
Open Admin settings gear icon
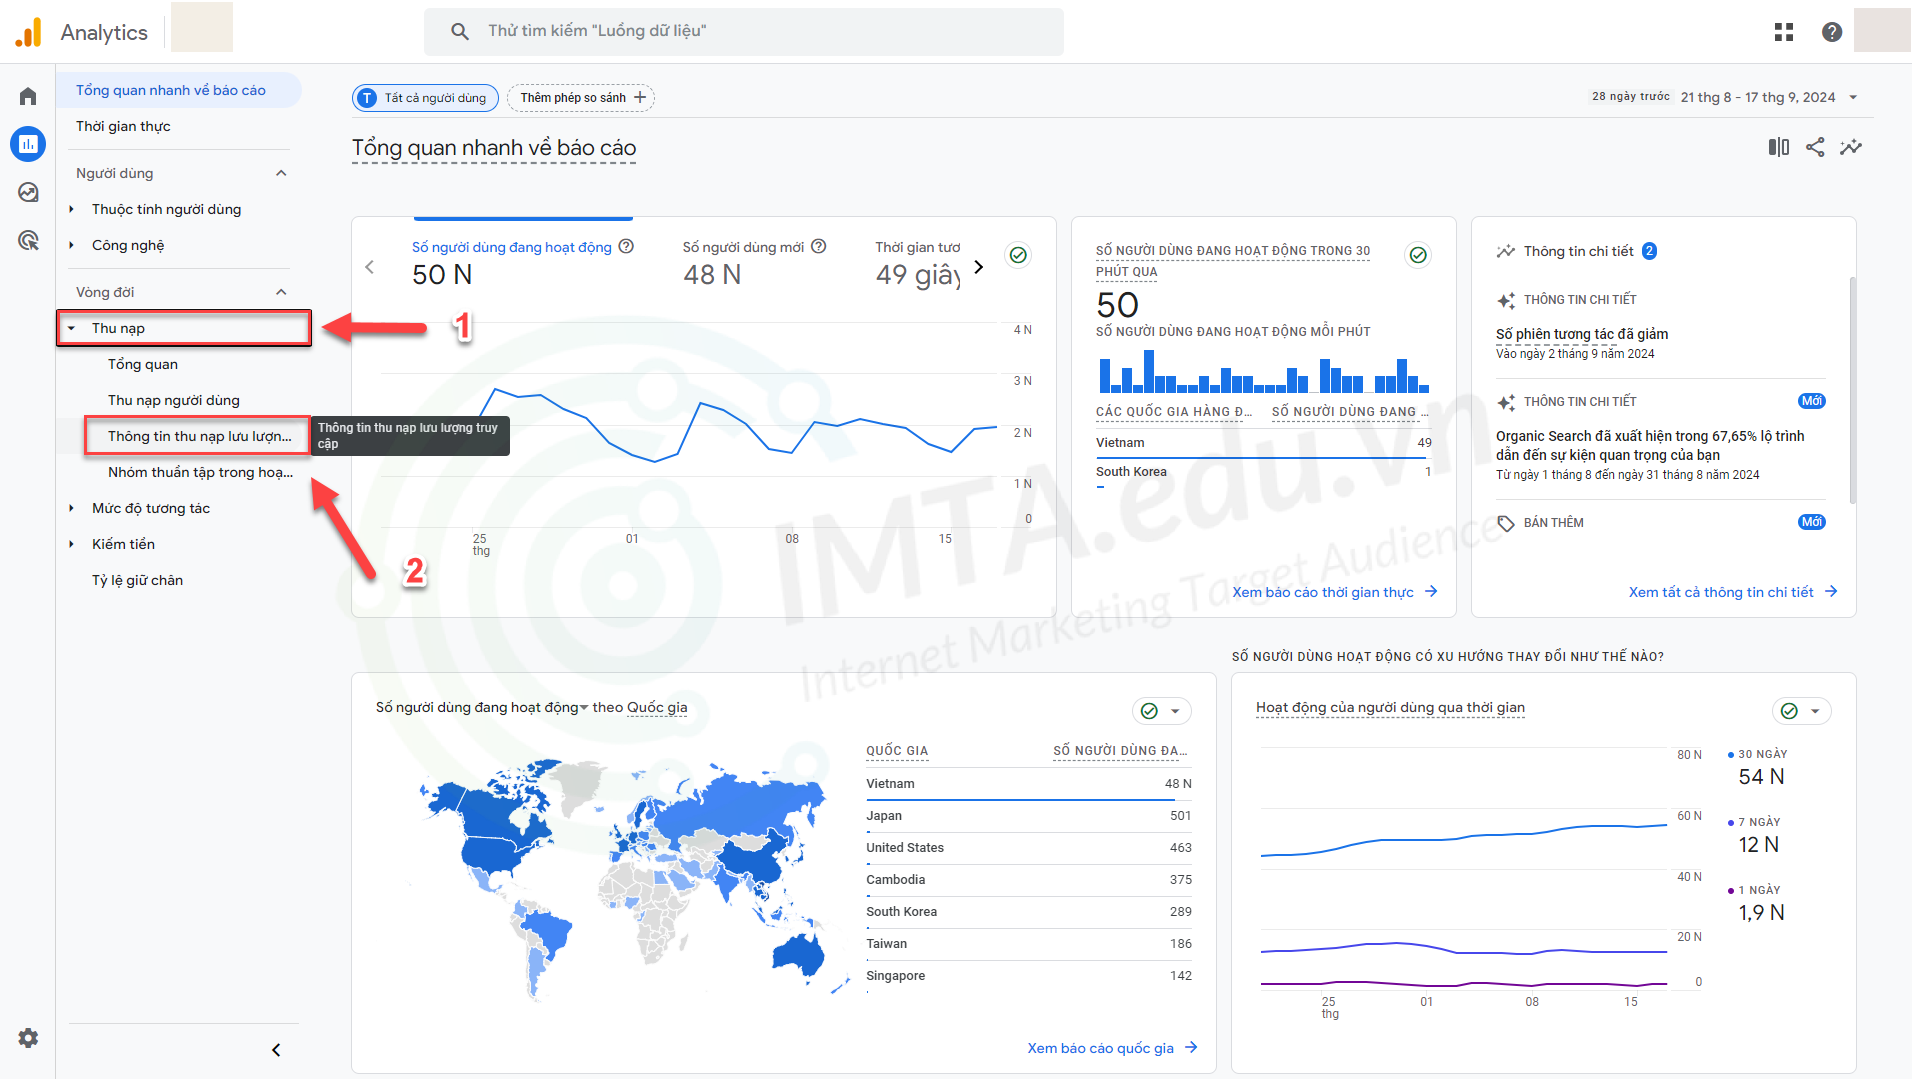point(28,1038)
